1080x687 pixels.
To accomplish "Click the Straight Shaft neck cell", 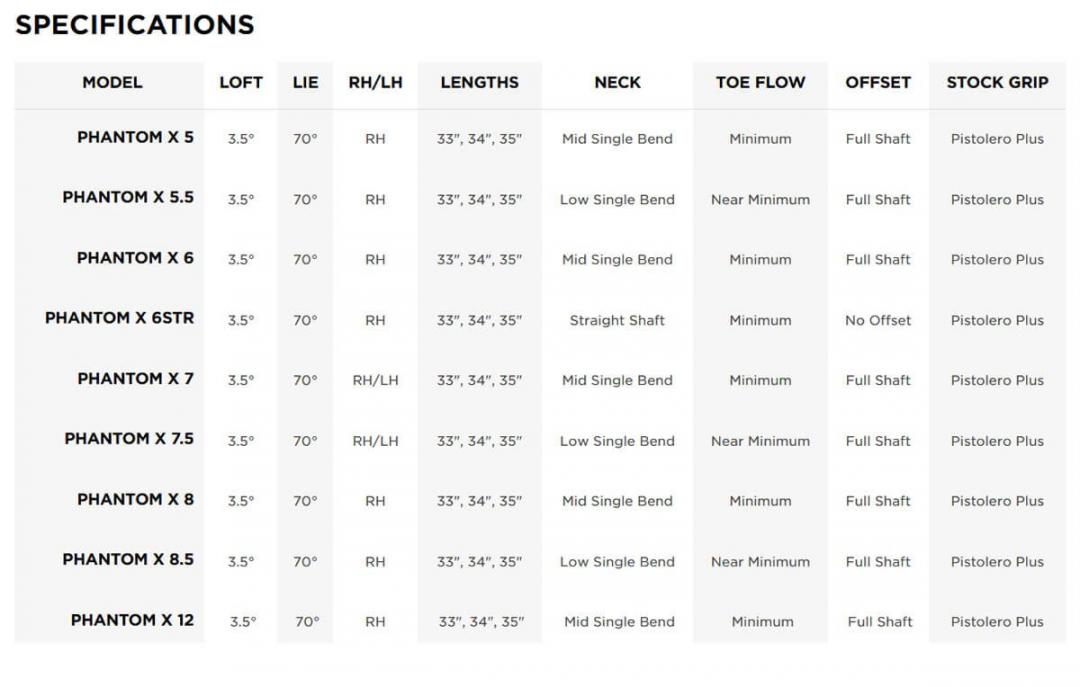I will tap(617, 321).
